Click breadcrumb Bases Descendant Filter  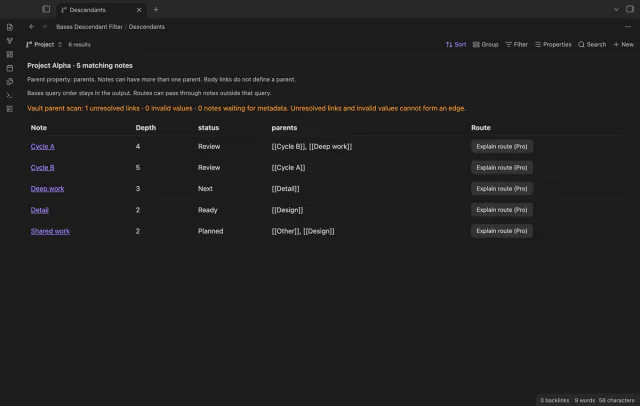89,27
